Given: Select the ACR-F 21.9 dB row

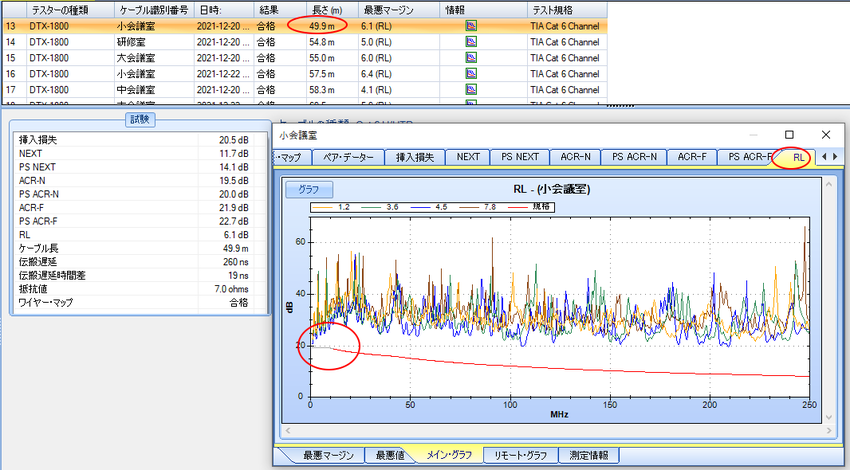Looking at the screenshot, I should pos(140,208).
